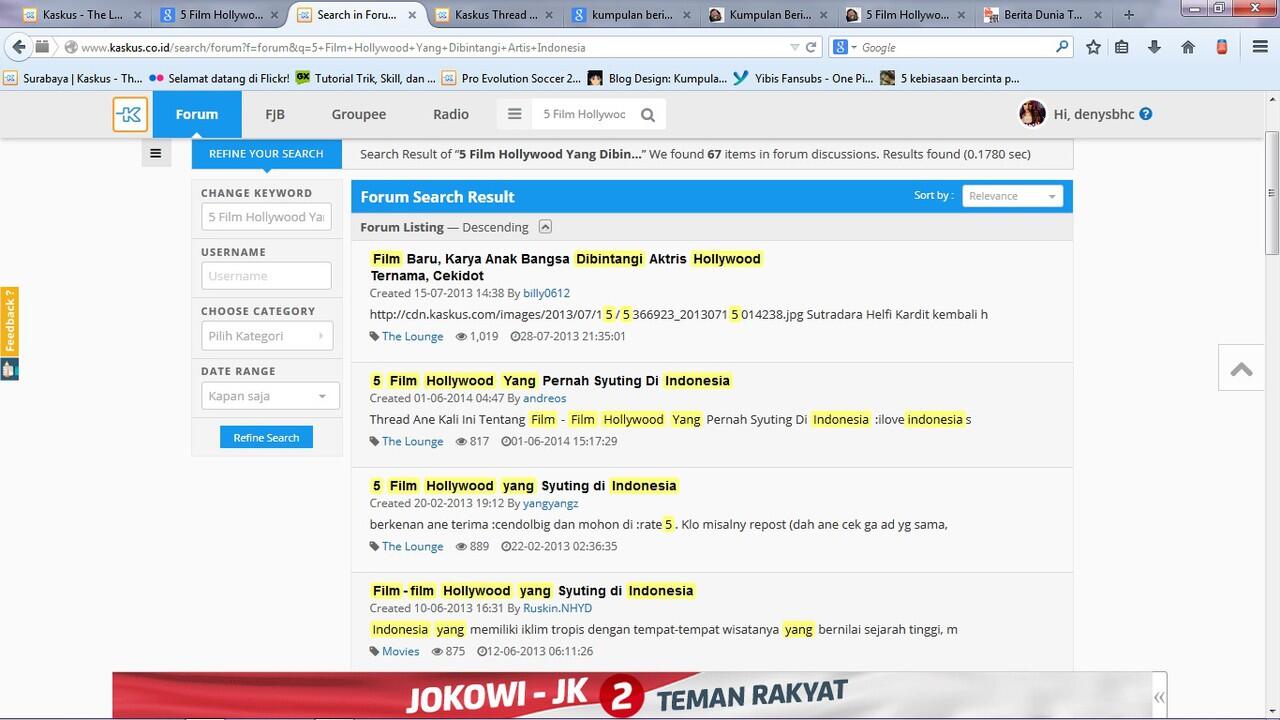Switch to the 'Kaskus Thread...' browser tab
The height and width of the screenshot is (720, 1280).
coord(496,15)
